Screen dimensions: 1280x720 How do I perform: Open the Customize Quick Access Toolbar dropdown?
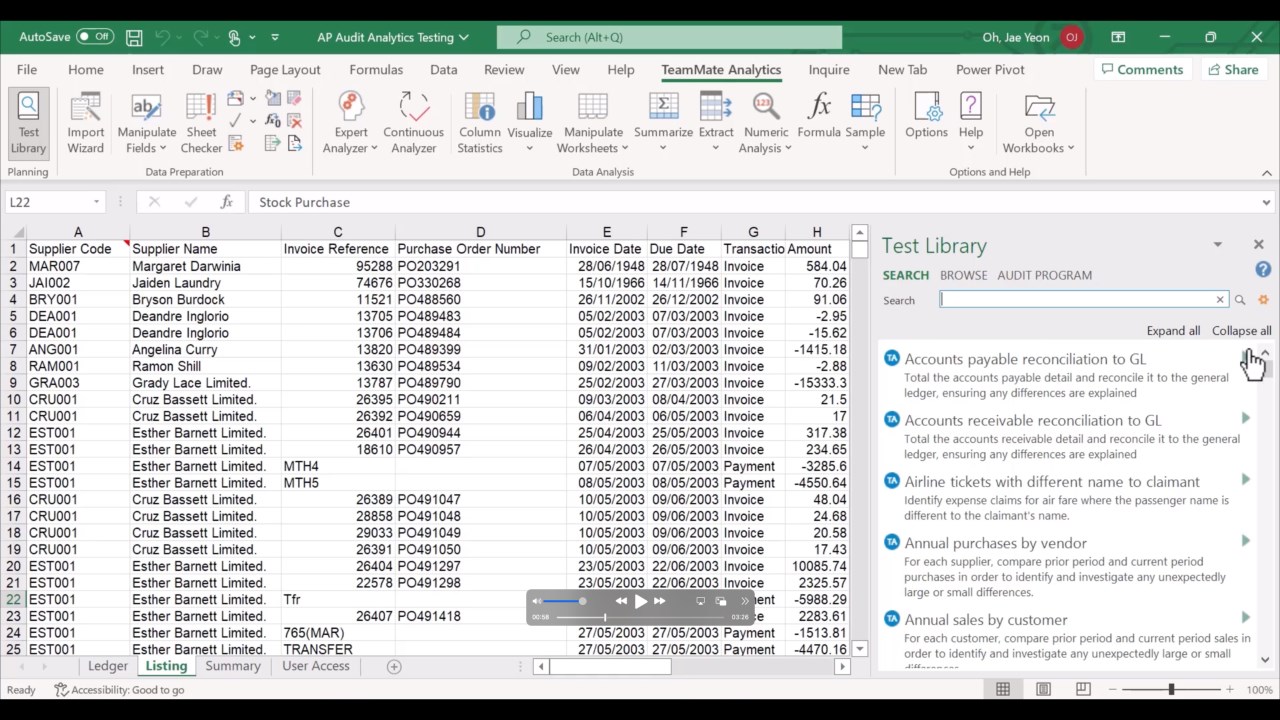tap(275, 38)
